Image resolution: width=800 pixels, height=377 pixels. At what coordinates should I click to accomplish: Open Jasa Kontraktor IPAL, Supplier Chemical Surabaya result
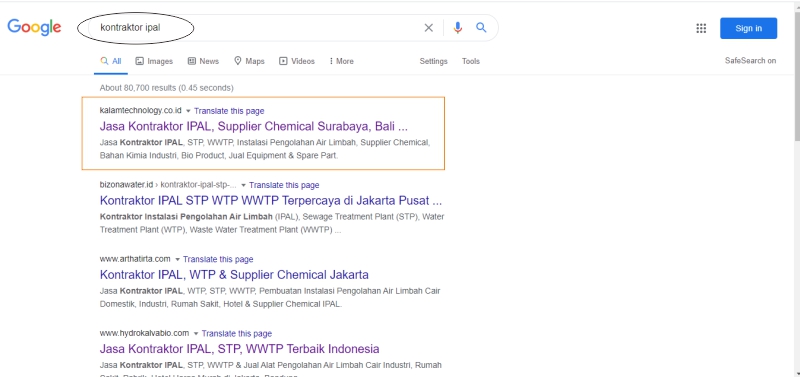point(254,126)
